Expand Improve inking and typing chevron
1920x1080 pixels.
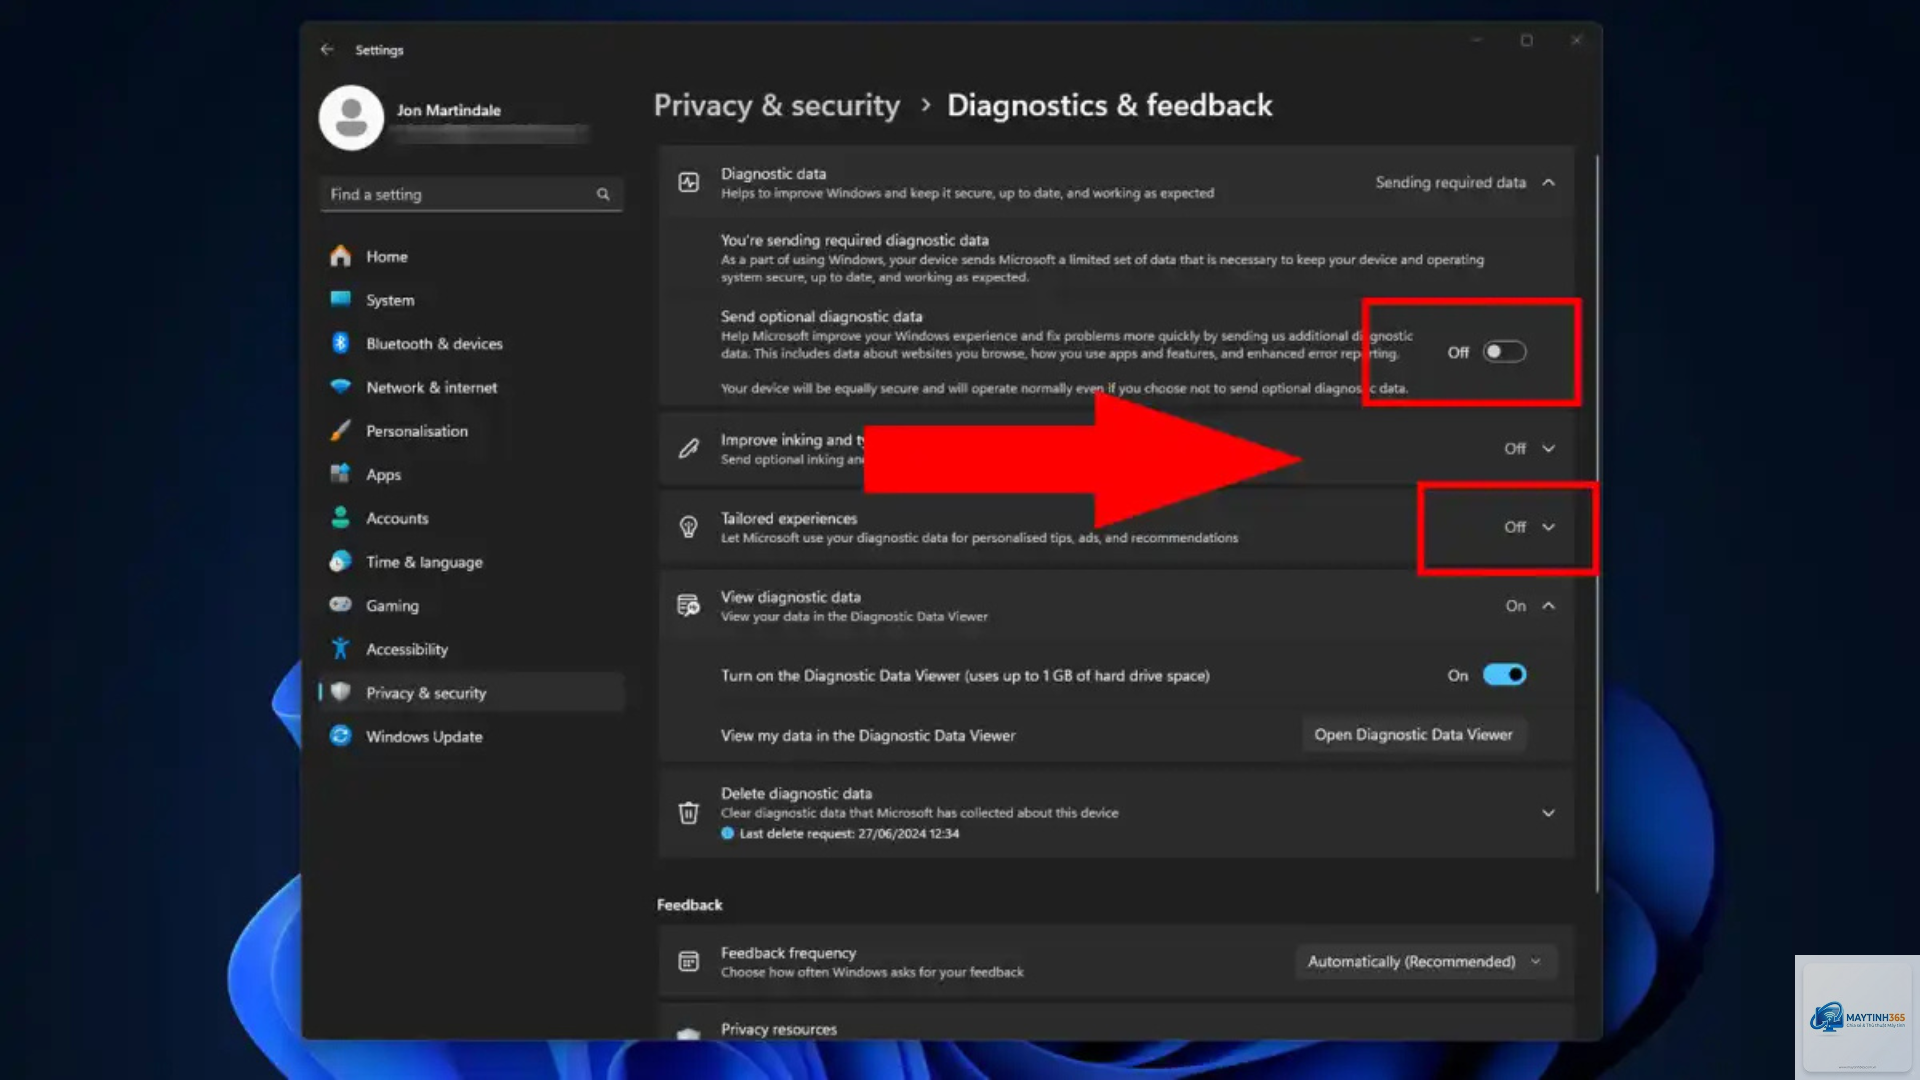pos(1549,448)
